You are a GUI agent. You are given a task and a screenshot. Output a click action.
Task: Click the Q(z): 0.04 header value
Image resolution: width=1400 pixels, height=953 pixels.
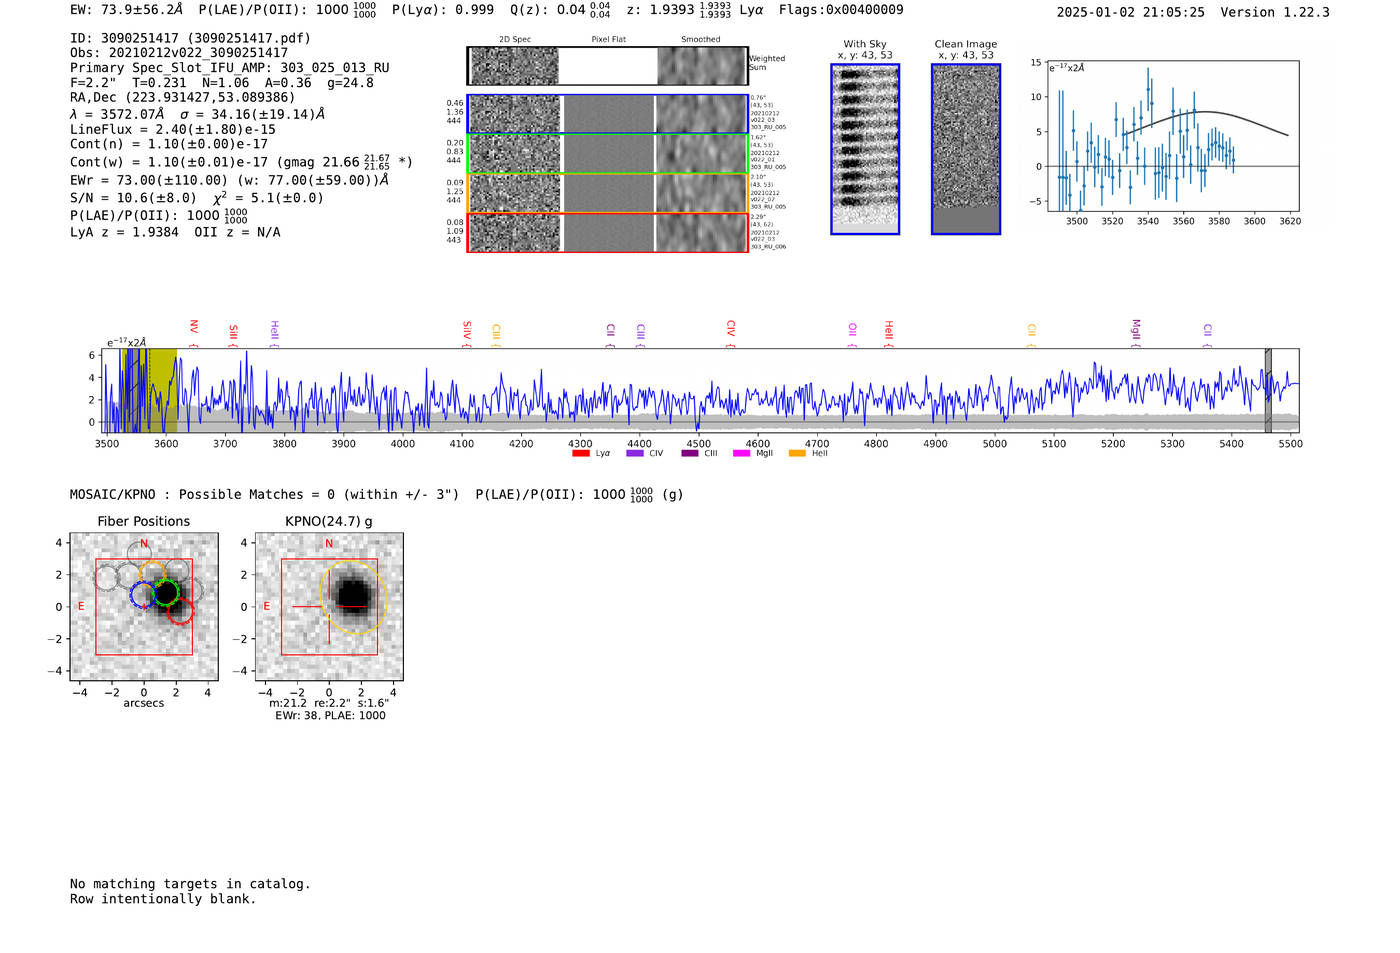click(x=561, y=10)
